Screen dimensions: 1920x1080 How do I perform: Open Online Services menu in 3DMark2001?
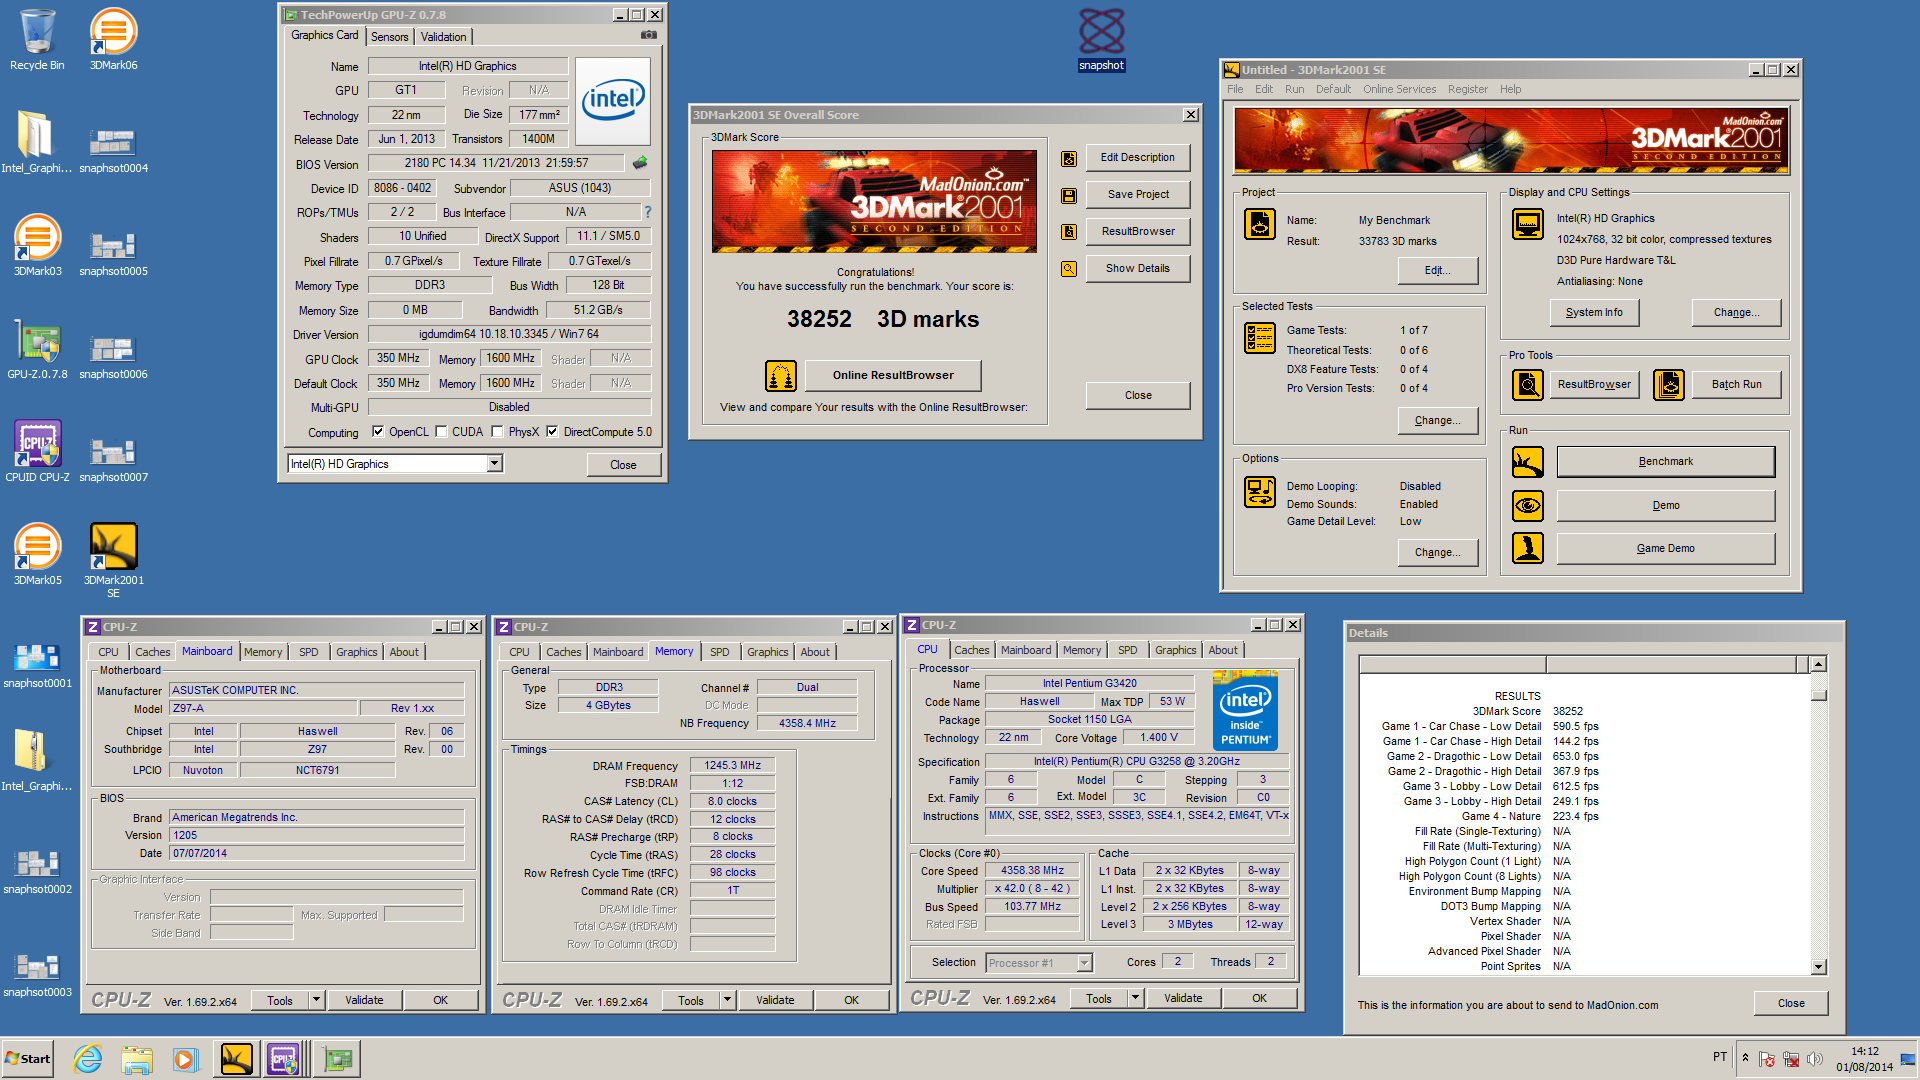[1399, 89]
